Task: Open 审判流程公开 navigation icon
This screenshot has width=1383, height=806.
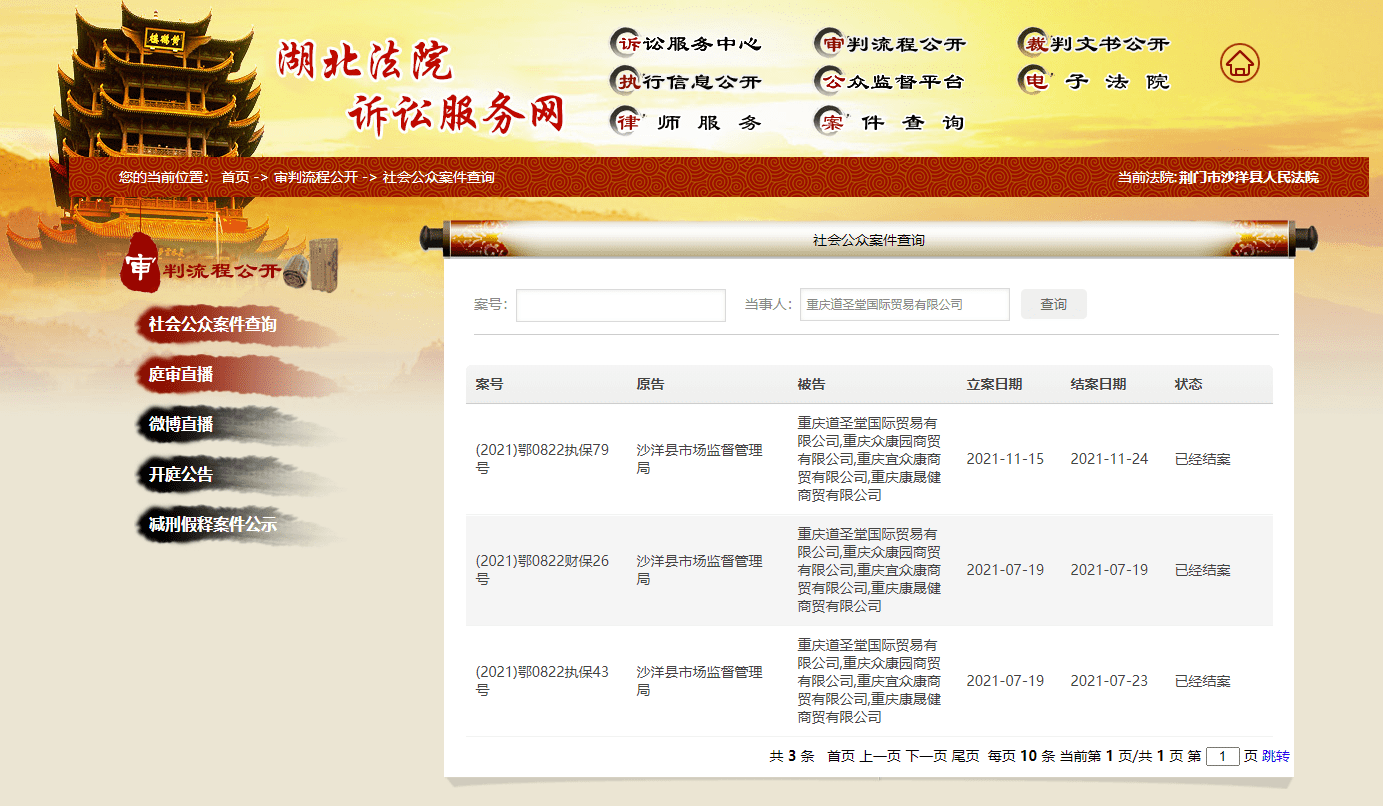Action: (831, 43)
